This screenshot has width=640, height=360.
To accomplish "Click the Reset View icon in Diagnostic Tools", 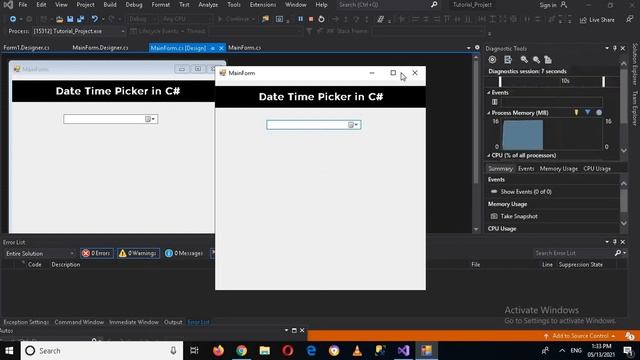I will click(548, 60).
